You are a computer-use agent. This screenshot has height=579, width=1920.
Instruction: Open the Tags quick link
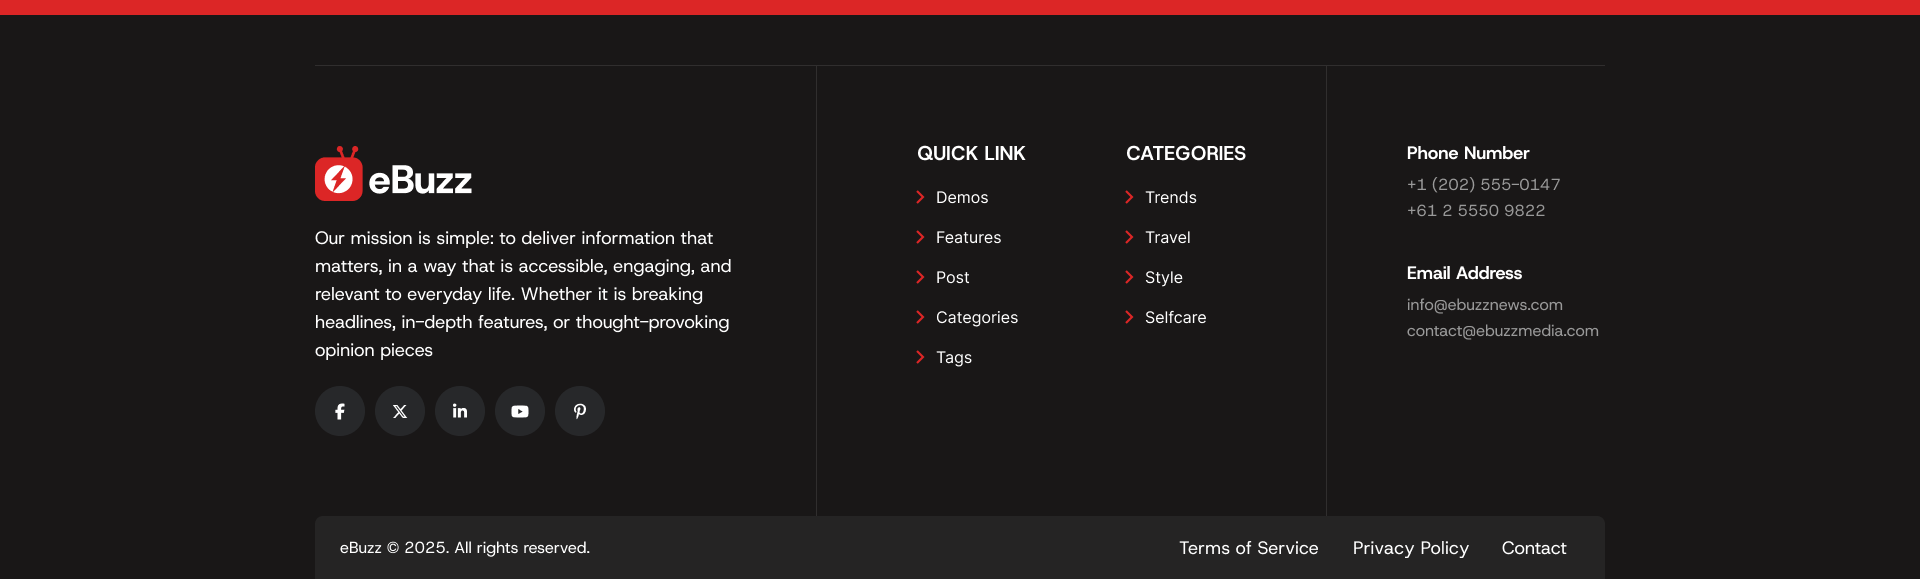pyautogui.click(x=953, y=358)
